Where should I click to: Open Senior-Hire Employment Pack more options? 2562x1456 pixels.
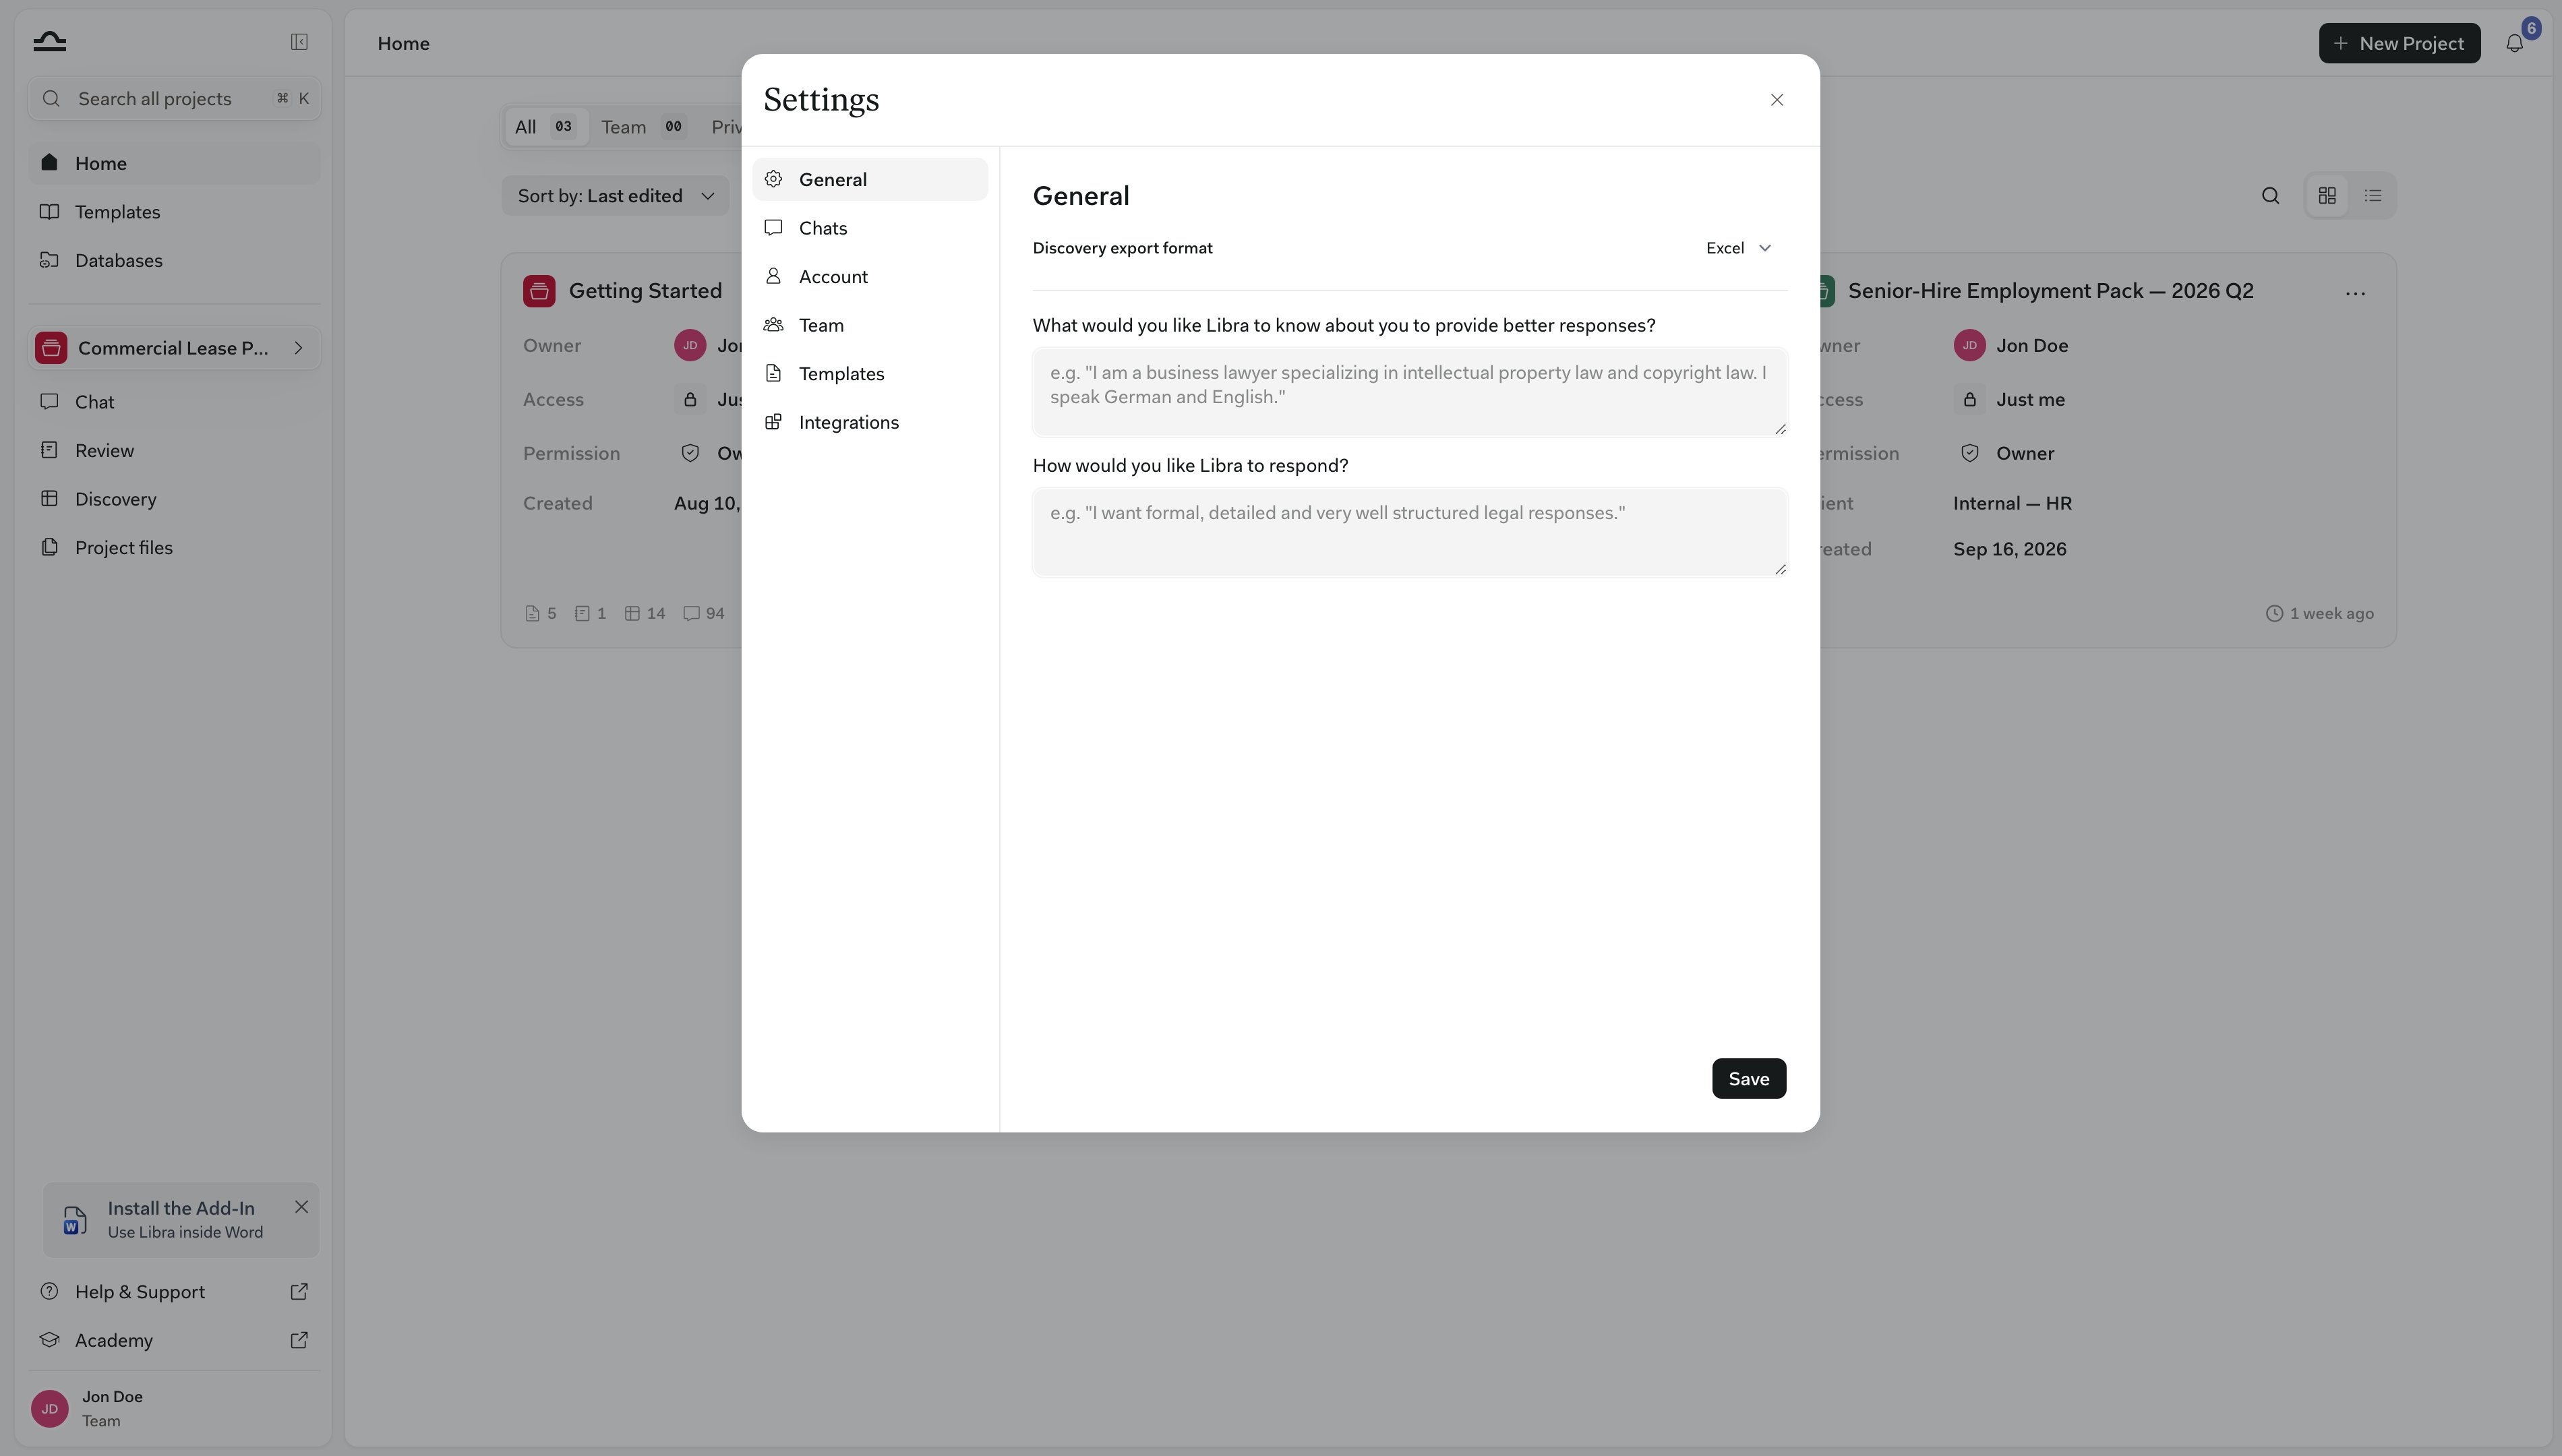point(2355,293)
